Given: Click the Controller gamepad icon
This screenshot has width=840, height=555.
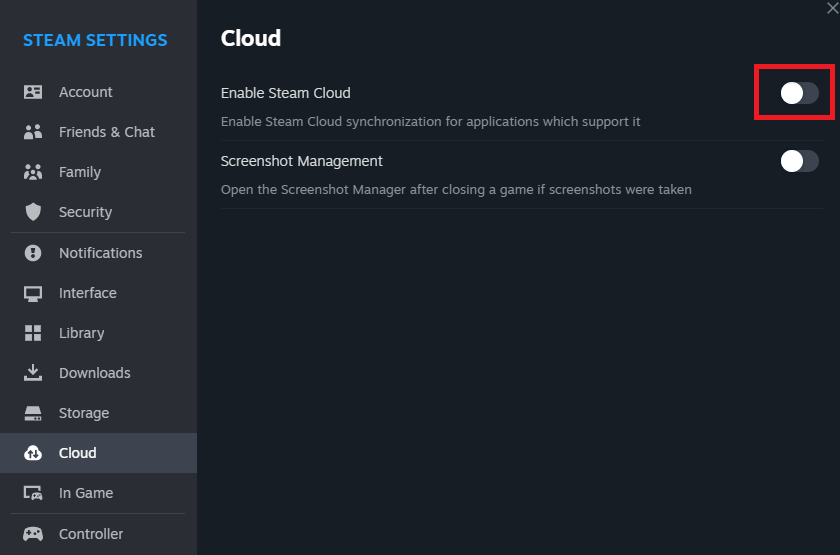Looking at the screenshot, I should click(33, 534).
